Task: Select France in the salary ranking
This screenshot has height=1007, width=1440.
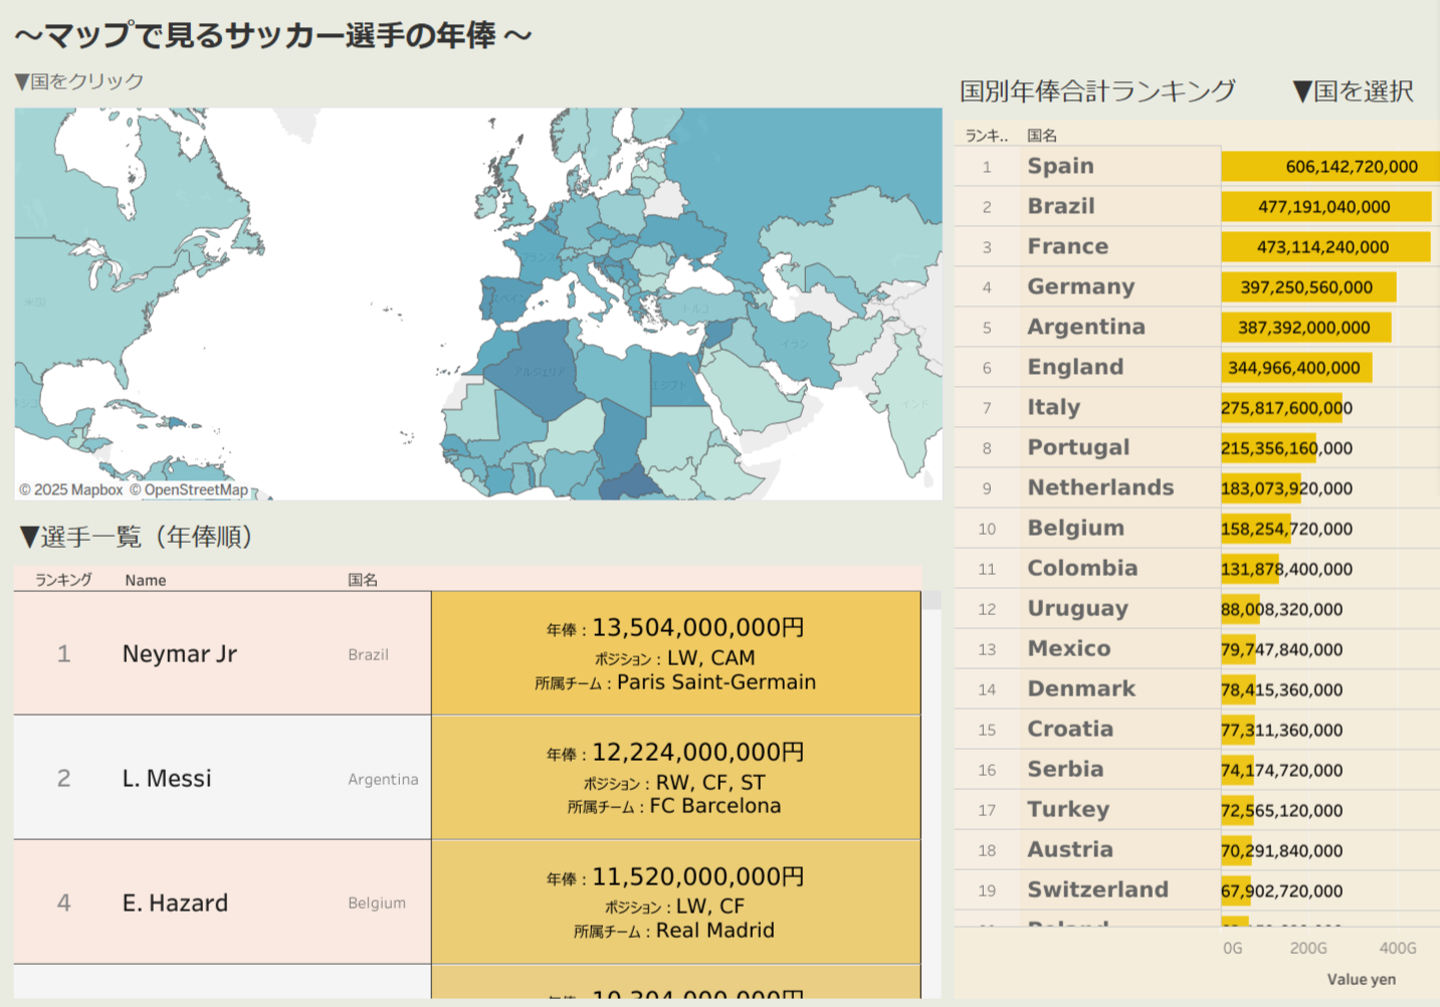Action: coord(1067,246)
